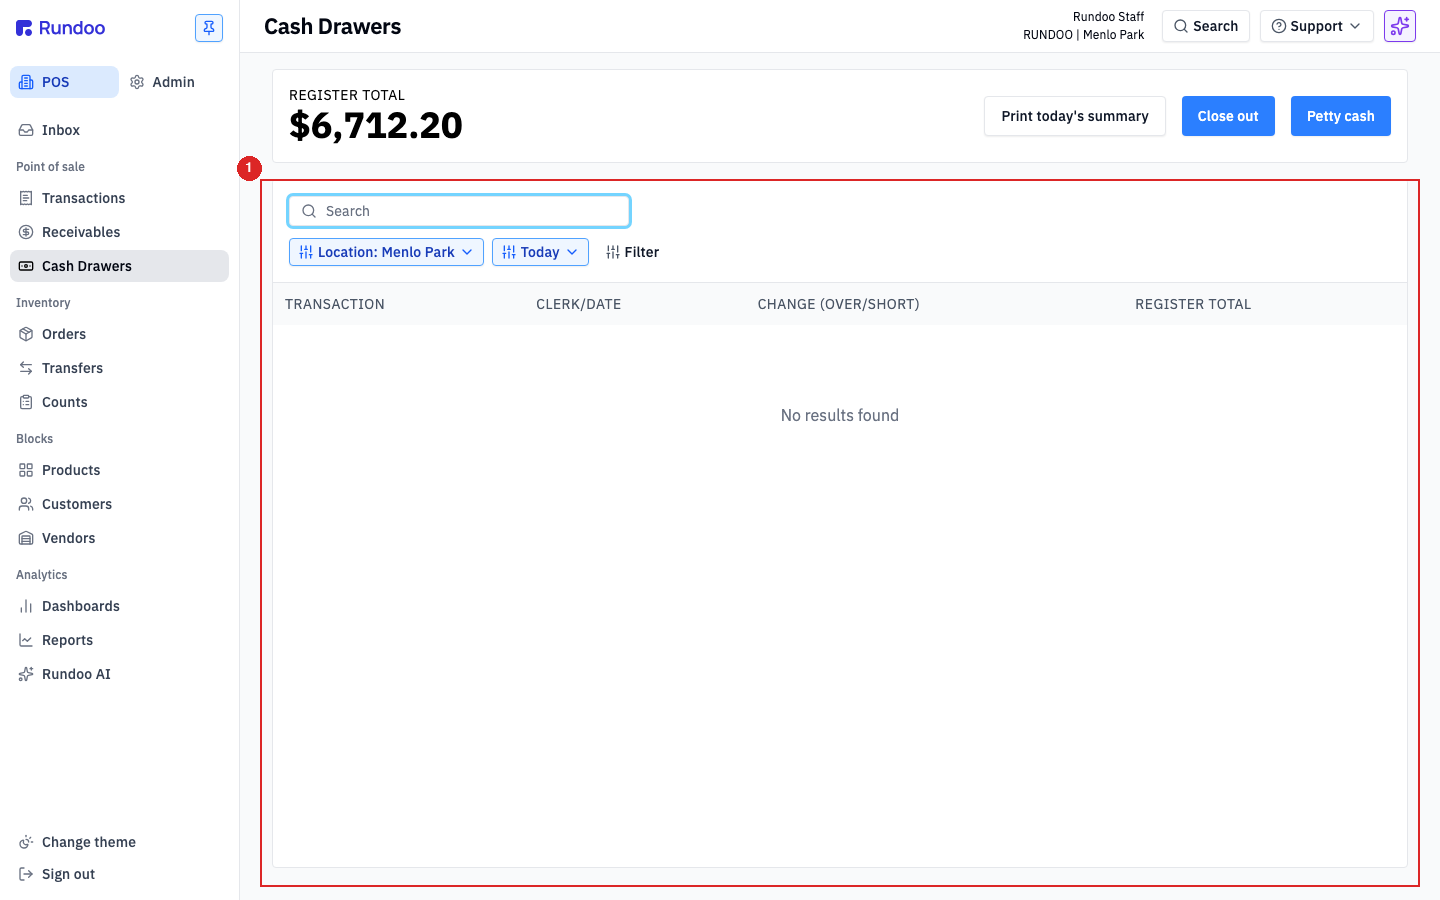
Task: Click the Products grid icon
Action: click(26, 470)
